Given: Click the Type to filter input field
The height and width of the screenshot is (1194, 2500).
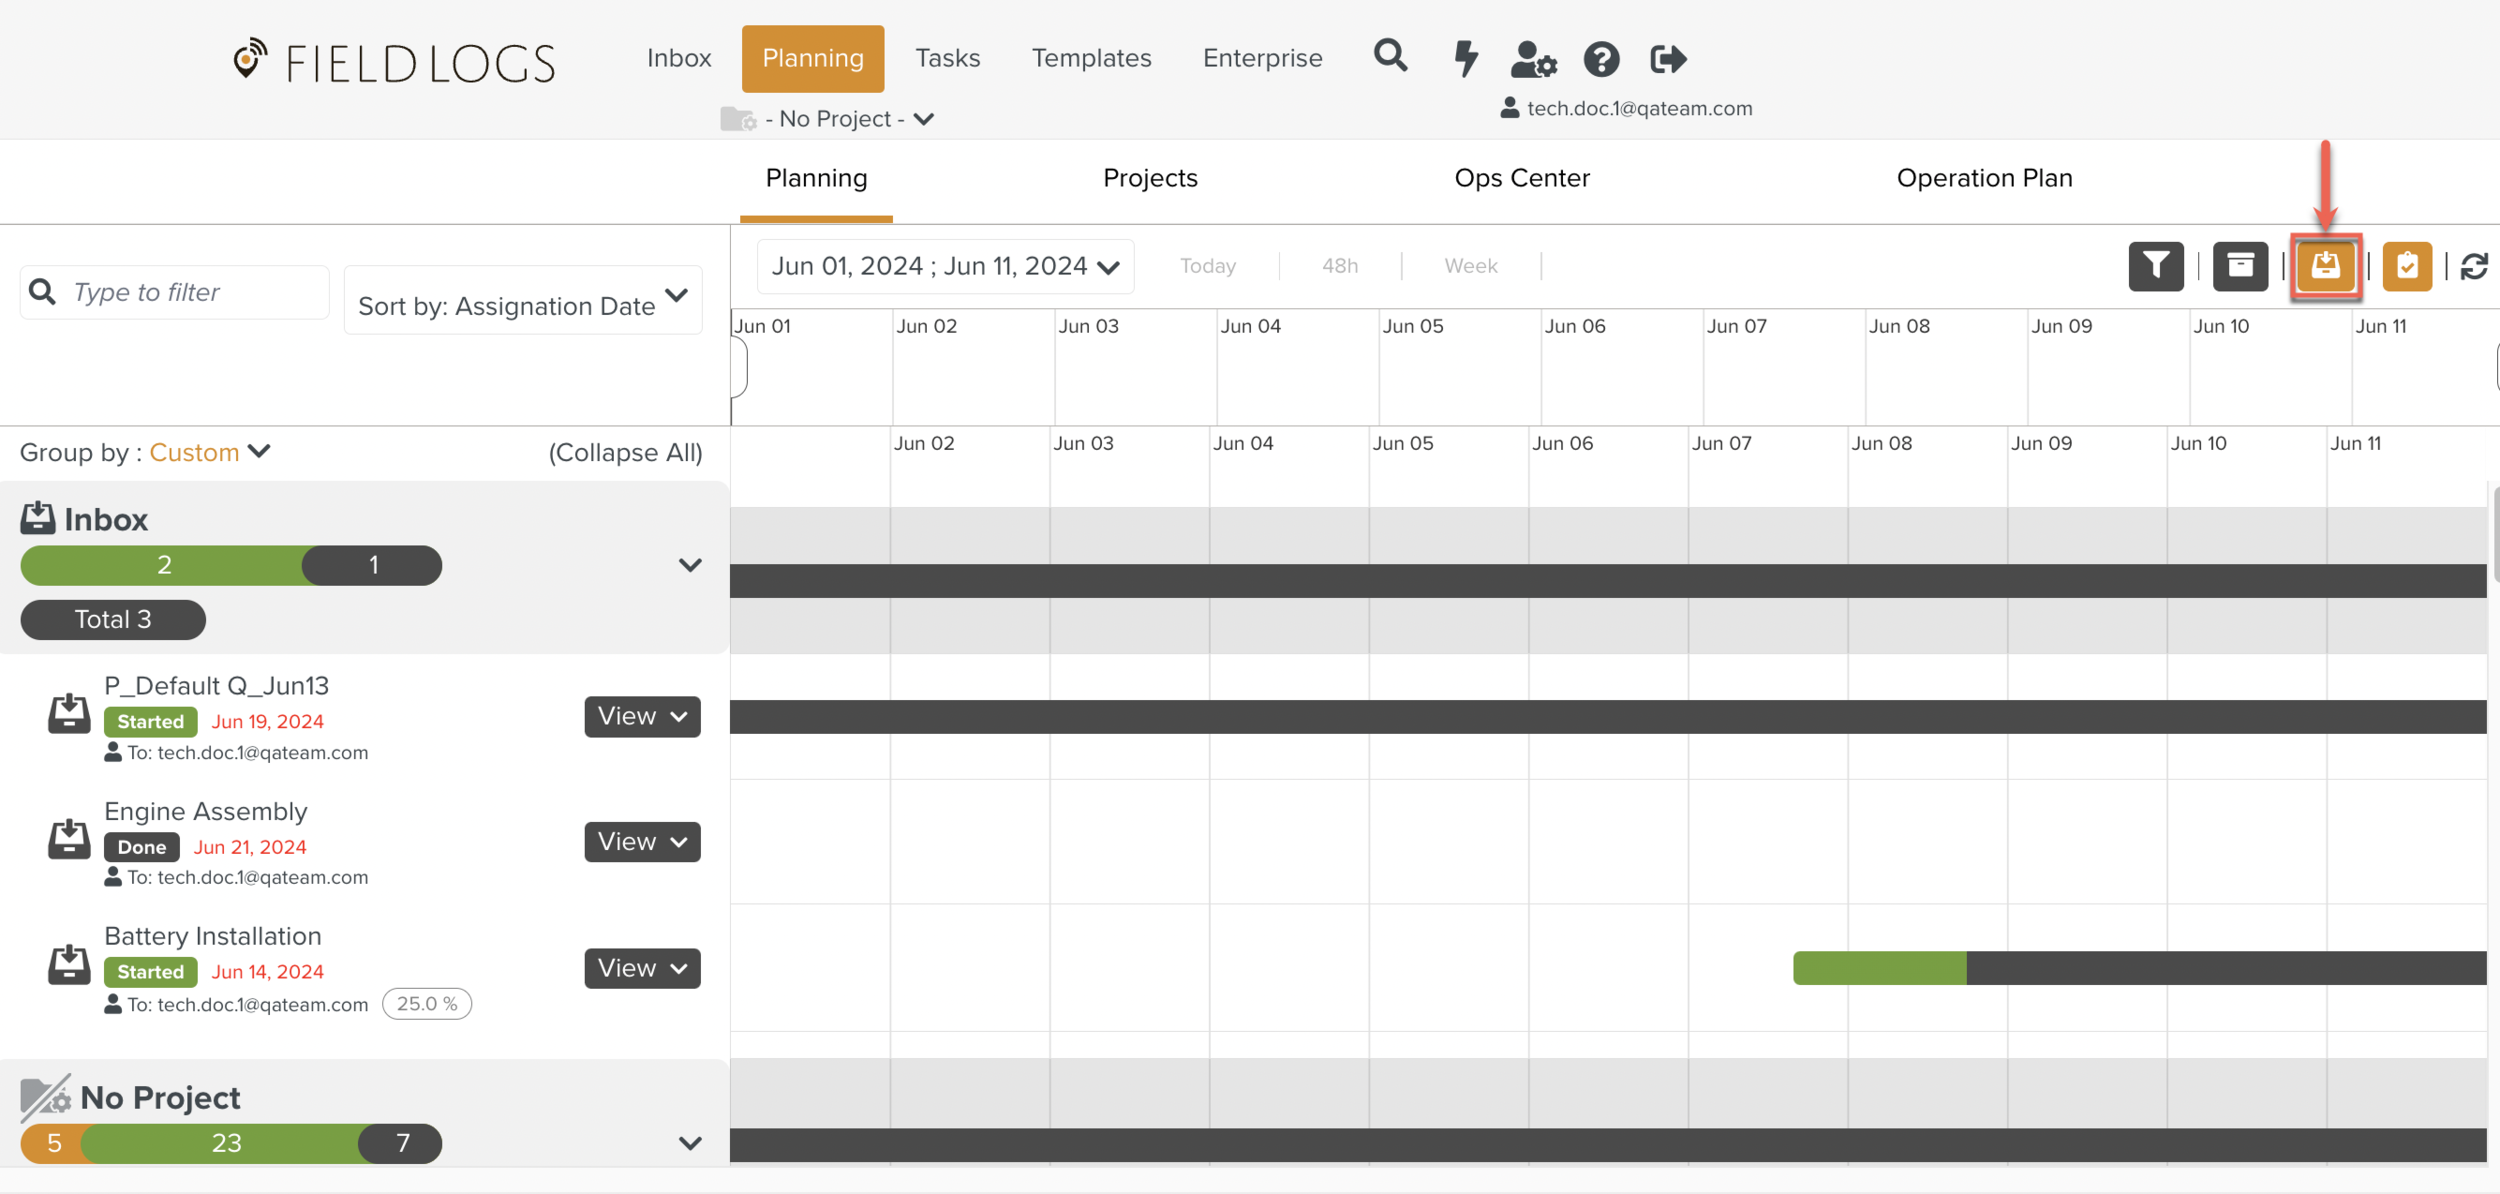Looking at the screenshot, I should point(190,292).
